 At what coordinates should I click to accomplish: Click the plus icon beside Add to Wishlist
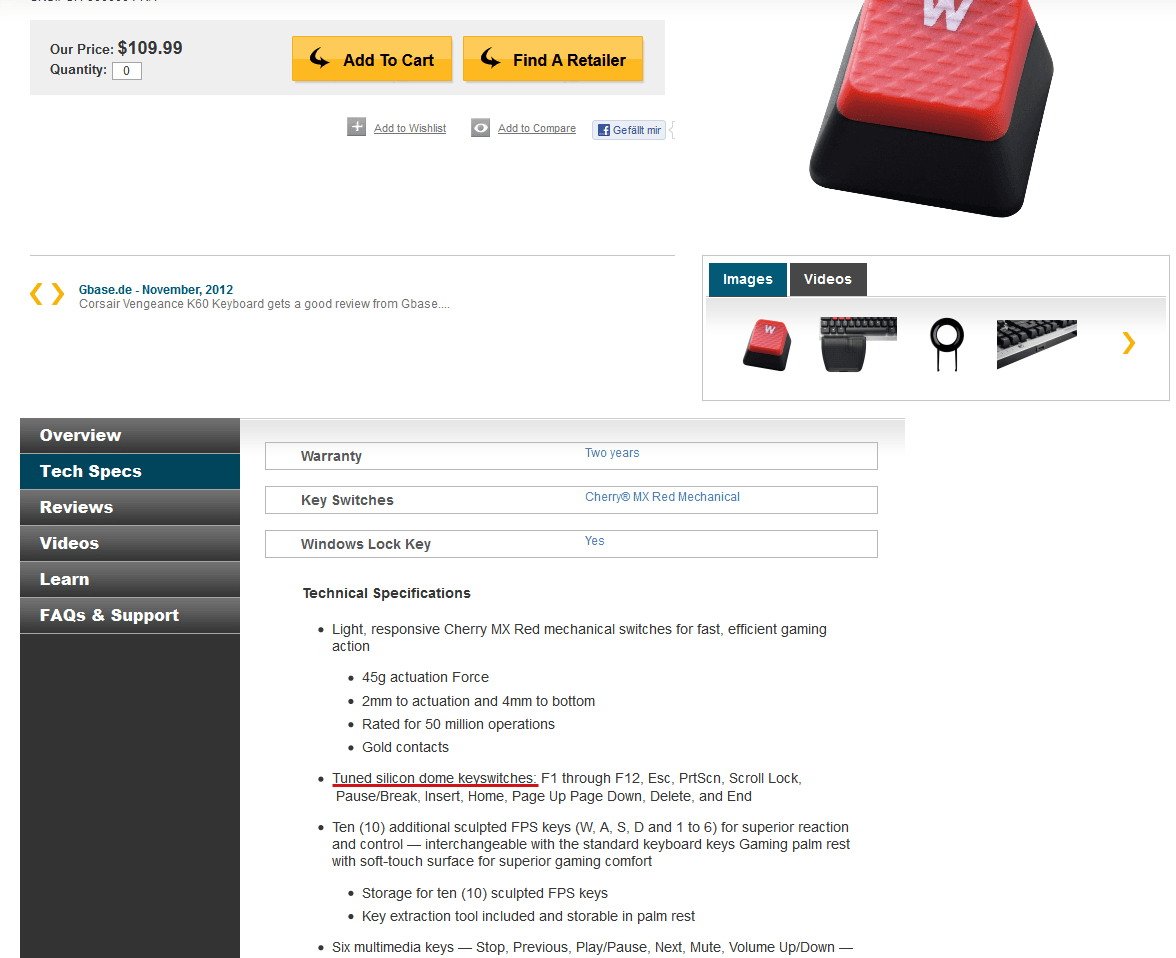[356, 127]
